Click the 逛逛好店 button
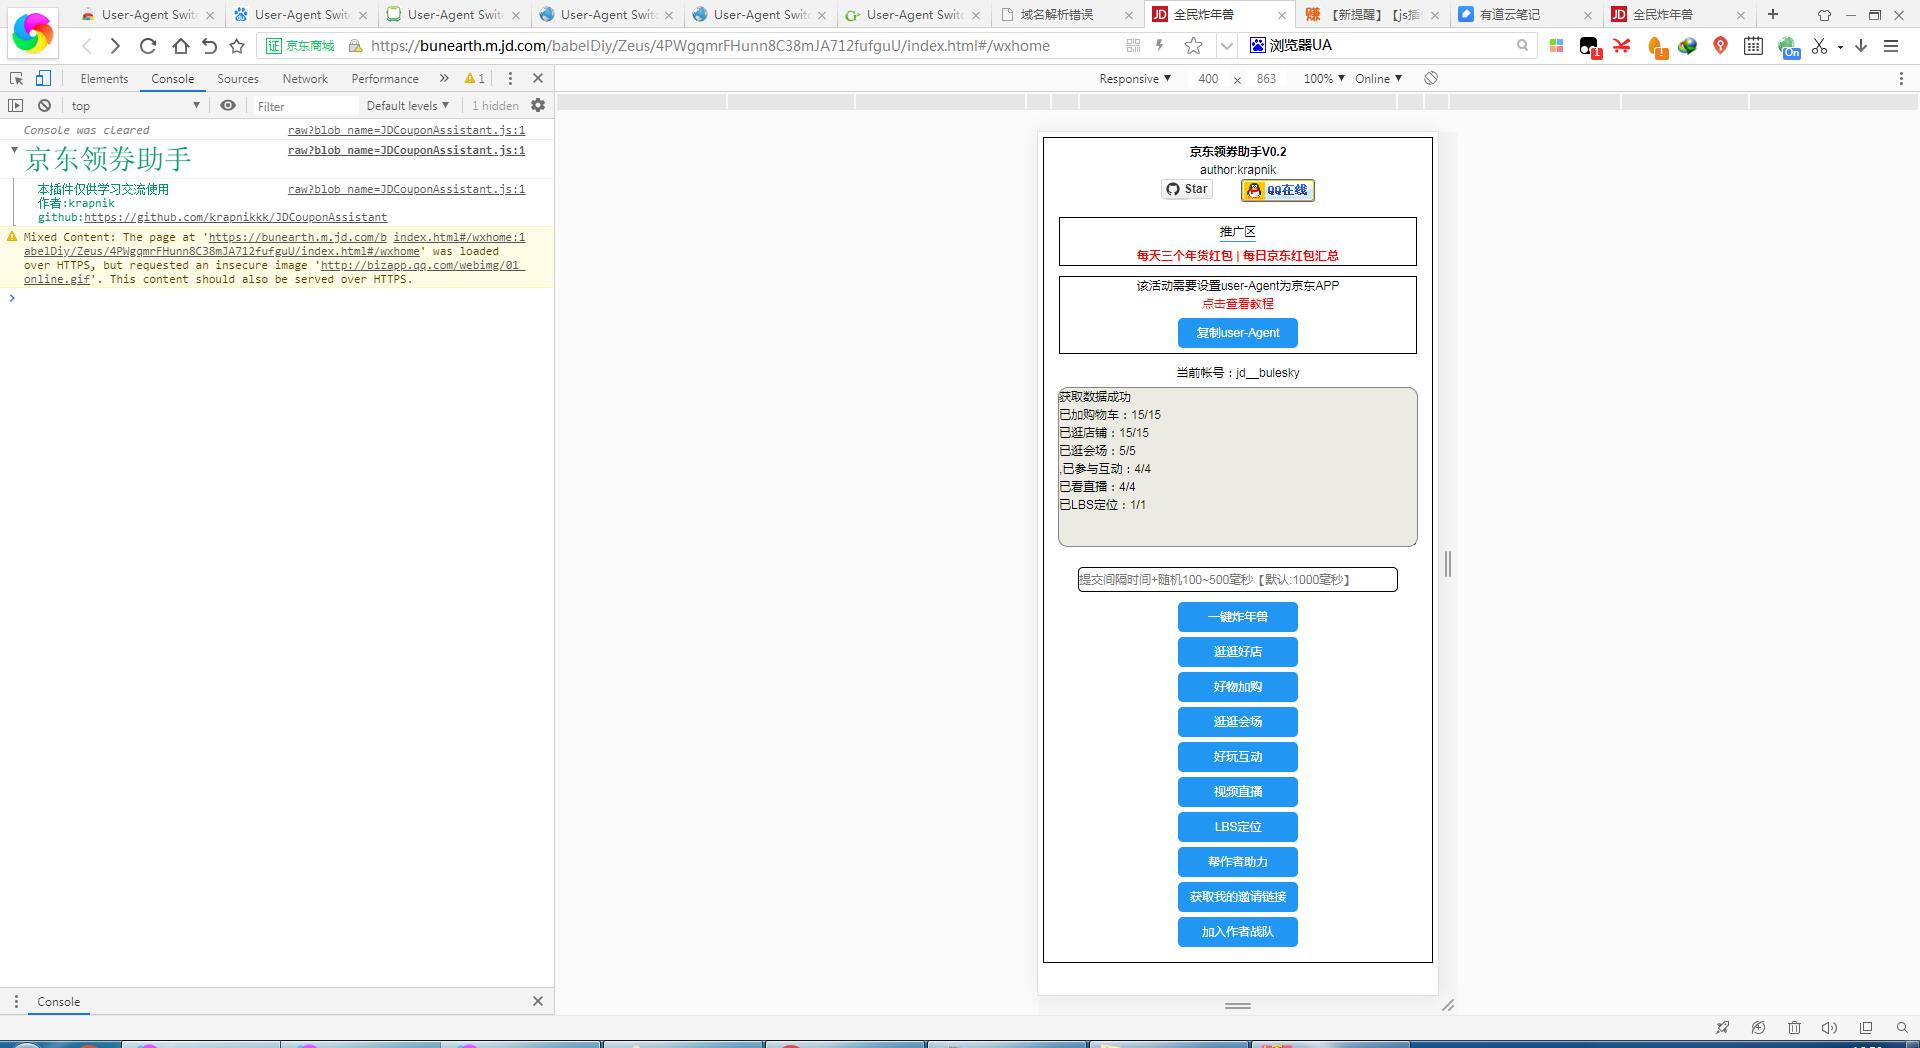 coord(1238,652)
